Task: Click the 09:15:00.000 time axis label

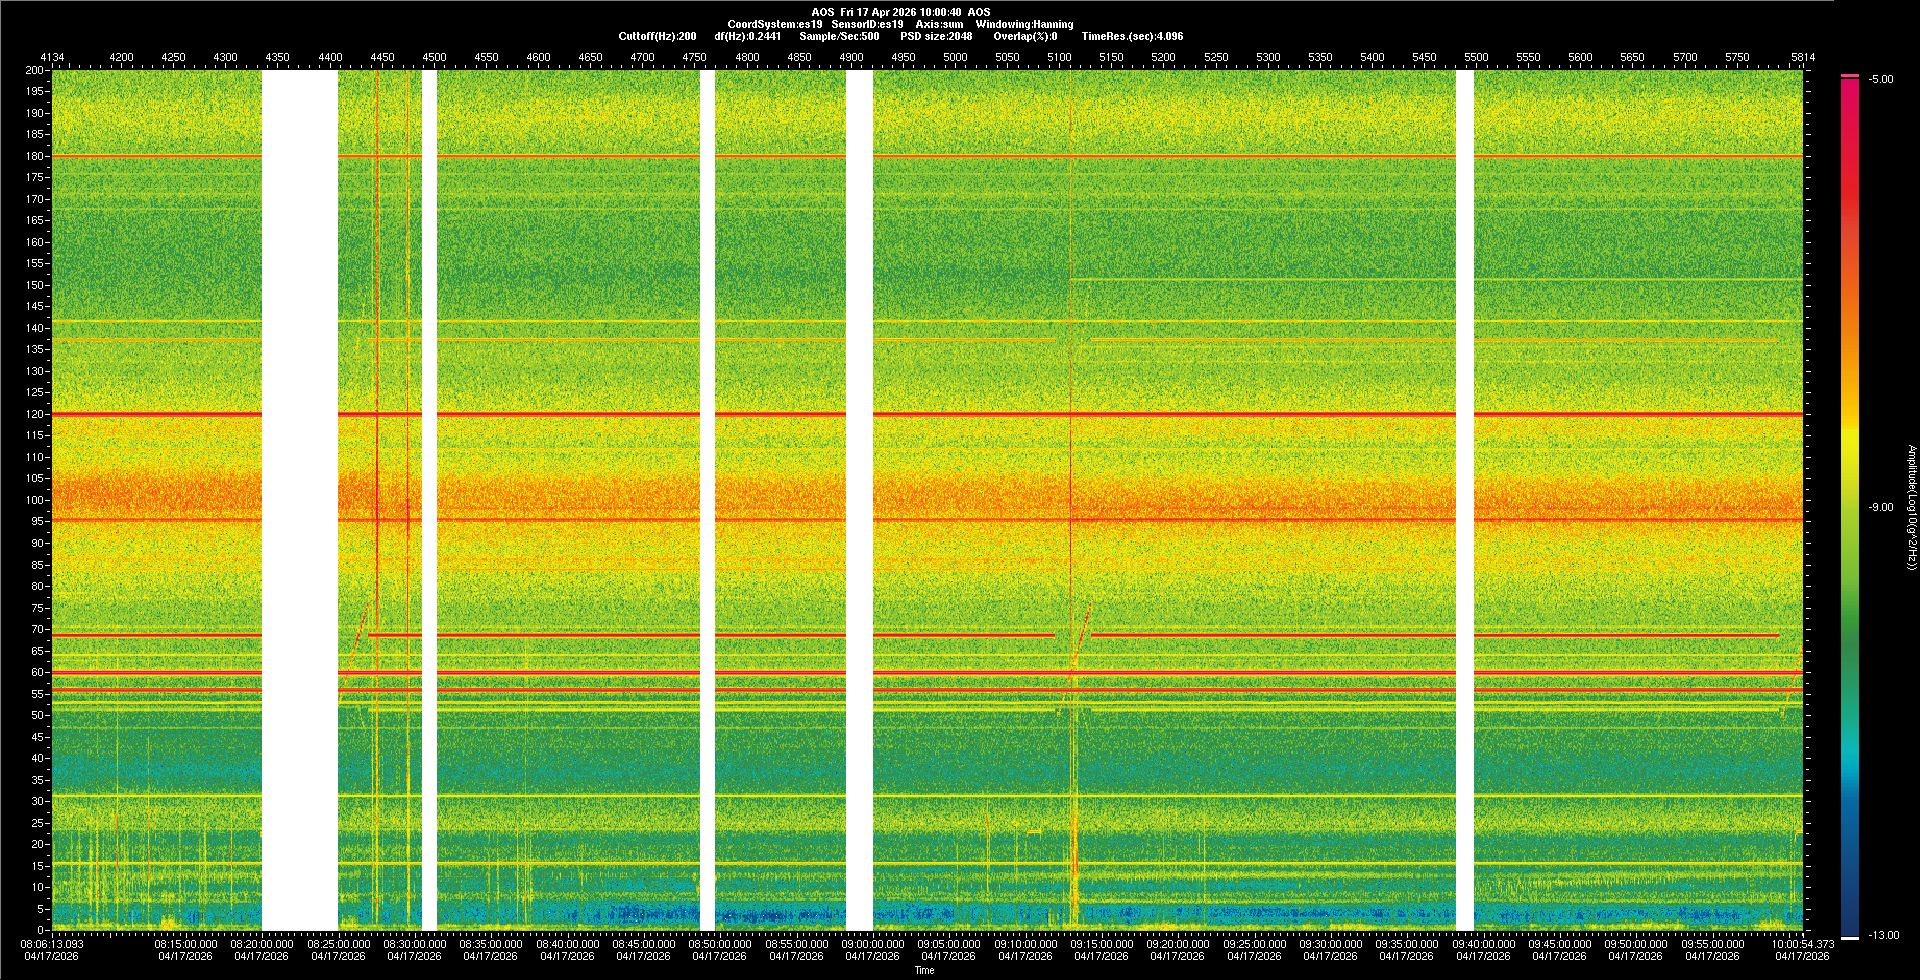Action: (x=1101, y=944)
